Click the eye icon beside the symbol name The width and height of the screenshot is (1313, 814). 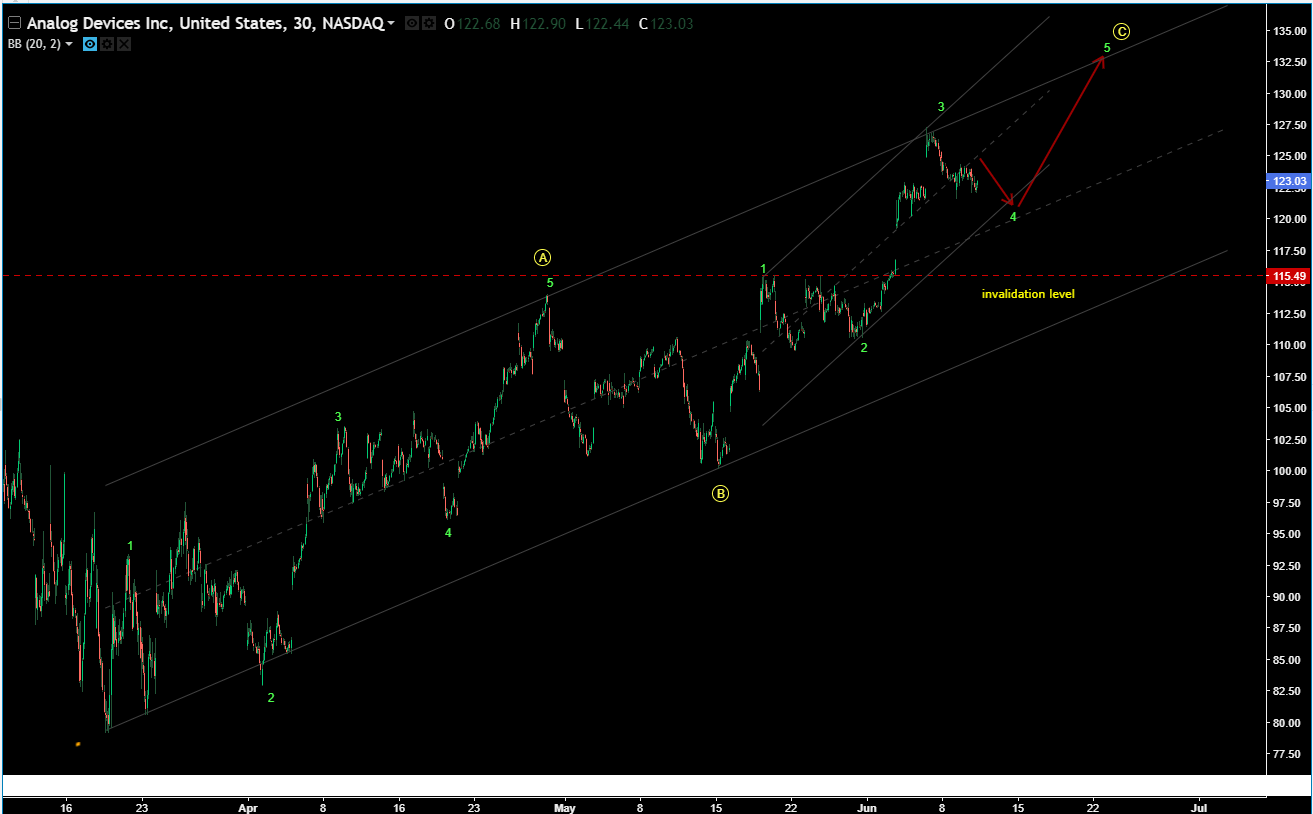pyautogui.click(x=411, y=22)
